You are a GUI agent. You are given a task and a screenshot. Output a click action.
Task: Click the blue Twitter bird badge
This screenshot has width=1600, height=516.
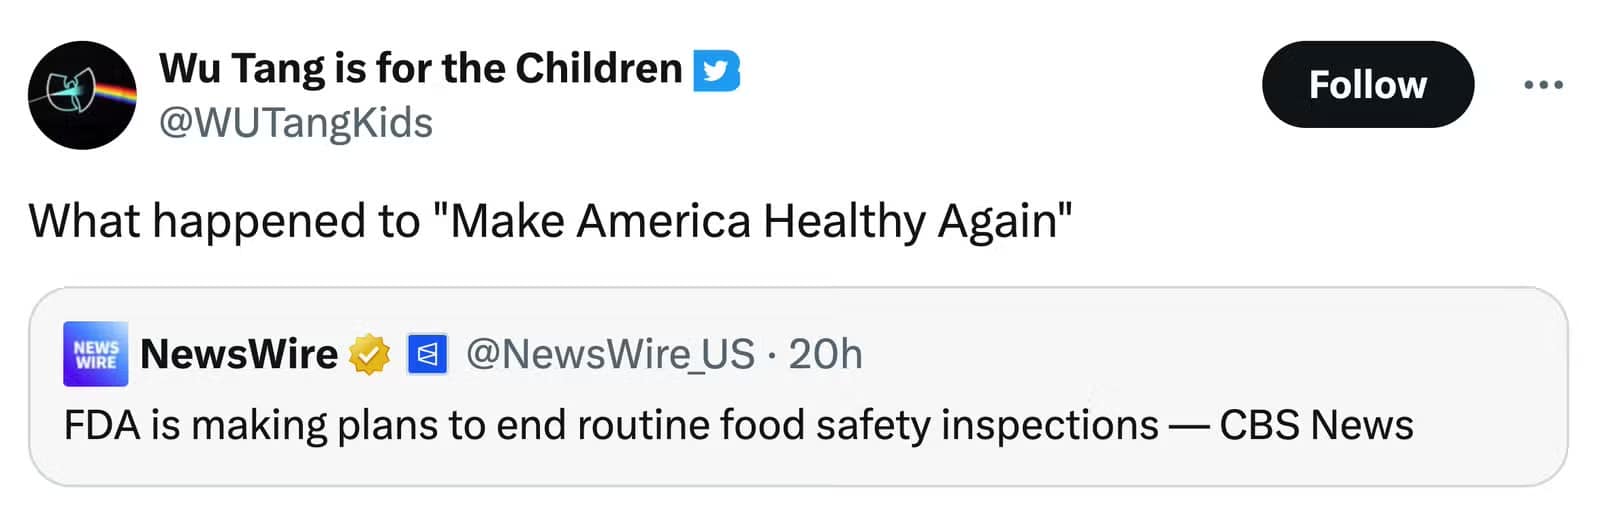pos(716,70)
